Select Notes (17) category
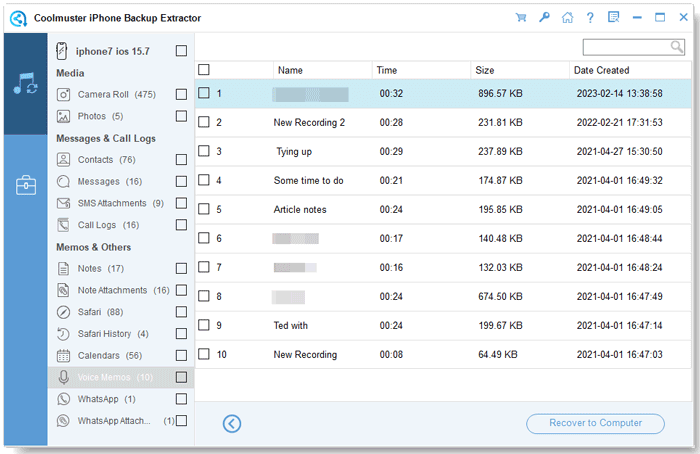 pyautogui.click(x=101, y=268)
